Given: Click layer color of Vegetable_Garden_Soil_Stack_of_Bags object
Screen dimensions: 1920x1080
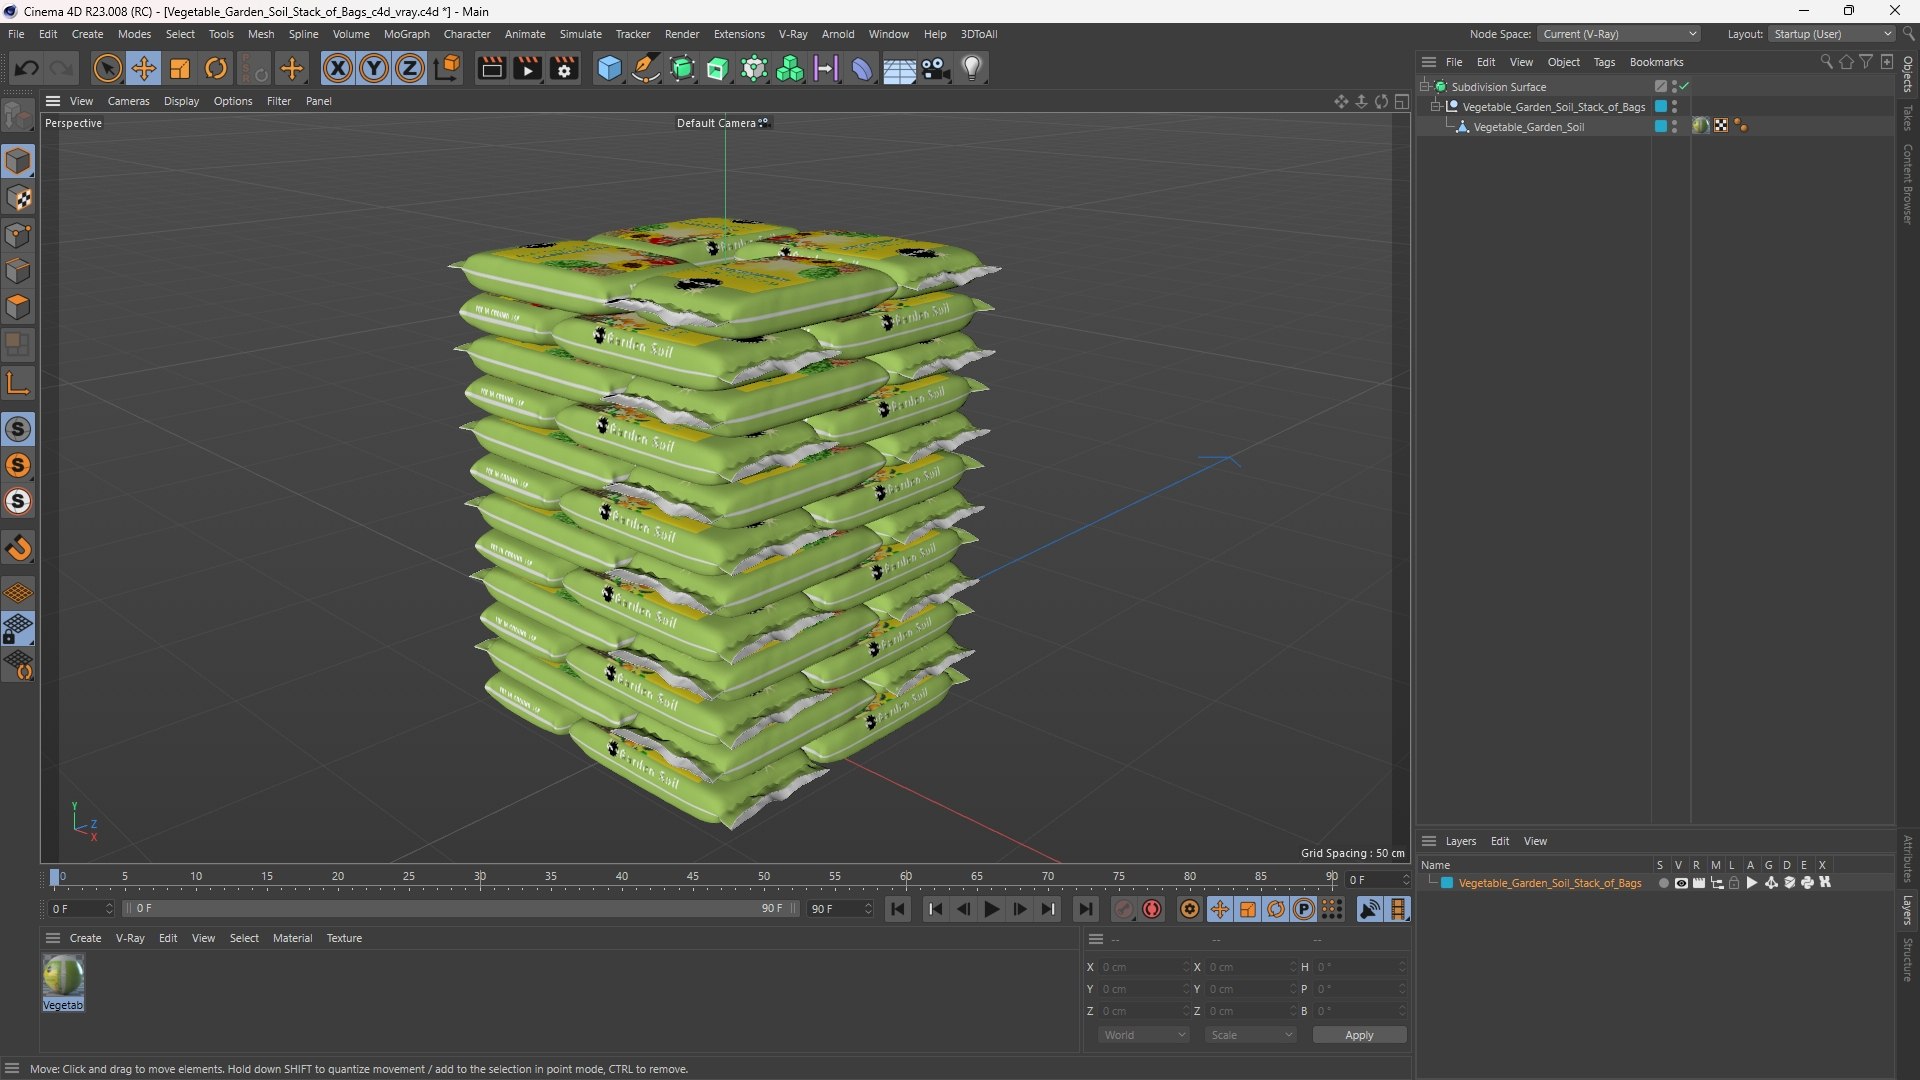Looking at the screenshot, I should coord(1661,107).
